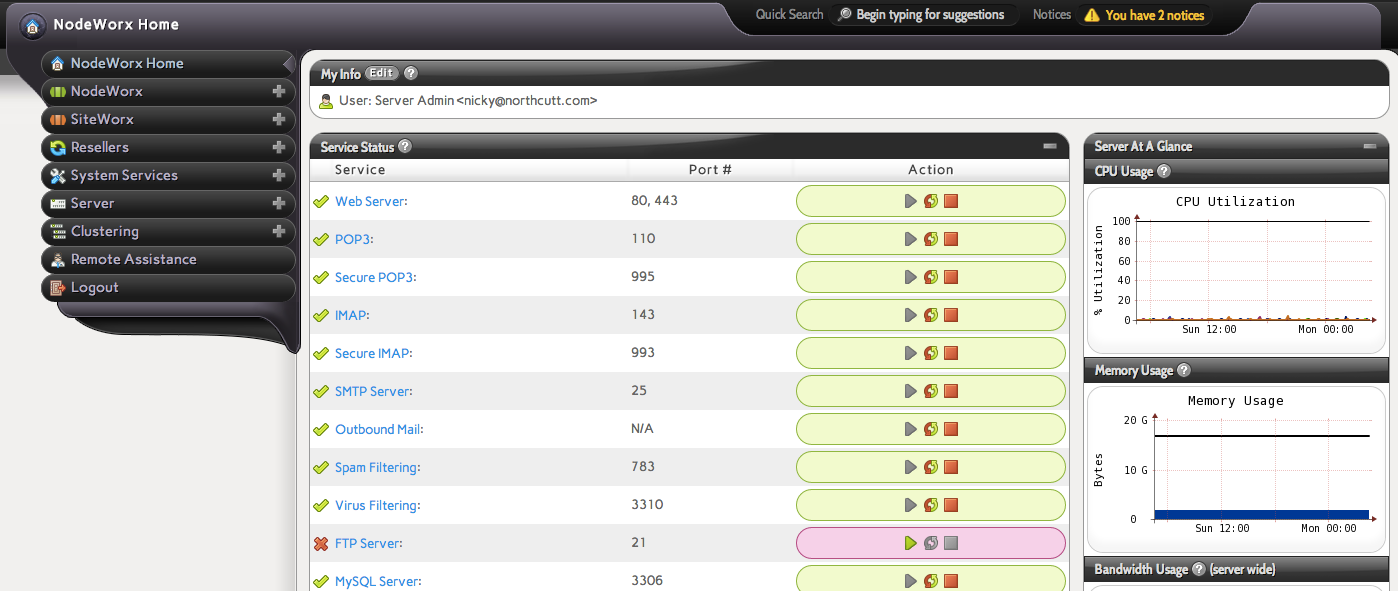
Task: Start the Secure POP3 service
Action: (x=910, y=277)
